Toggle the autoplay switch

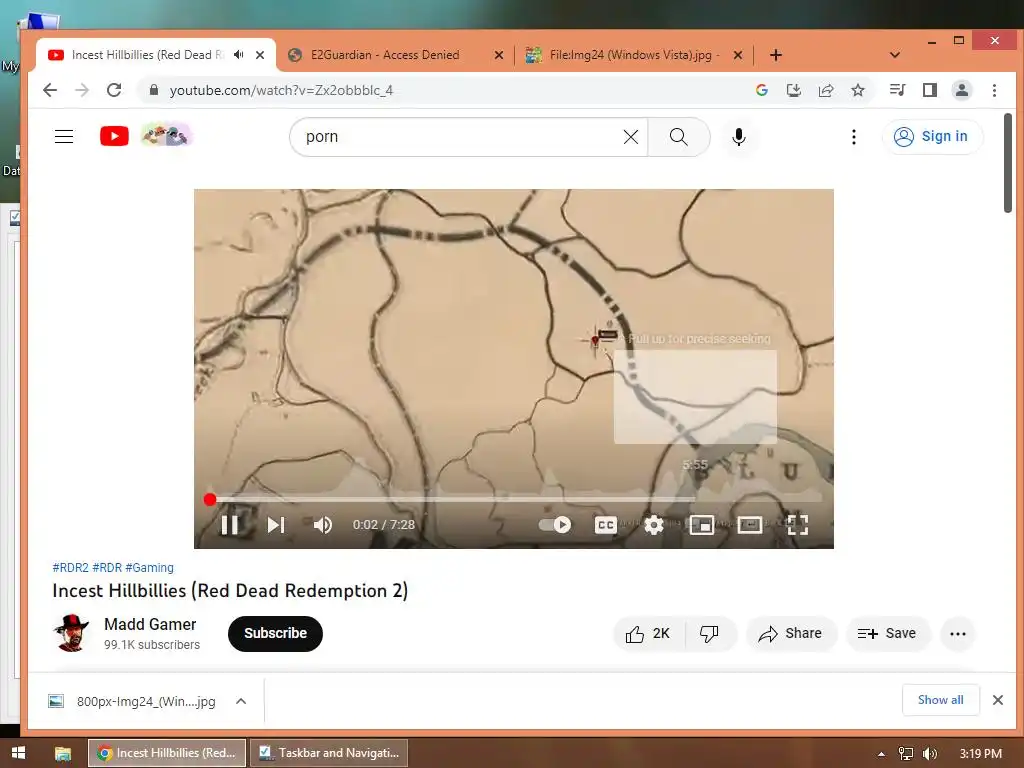pyautogui.click(x=554, y=524)
